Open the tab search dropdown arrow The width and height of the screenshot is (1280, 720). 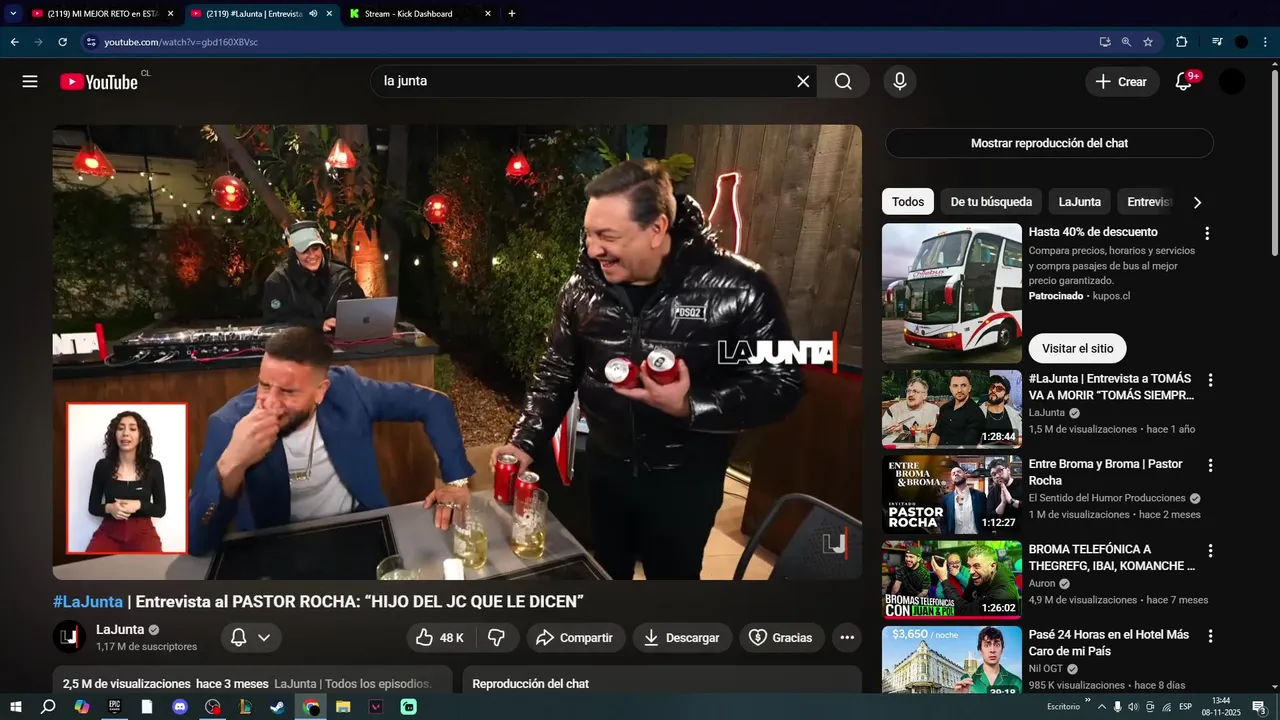pyautogui.click(x=13, y=14)
